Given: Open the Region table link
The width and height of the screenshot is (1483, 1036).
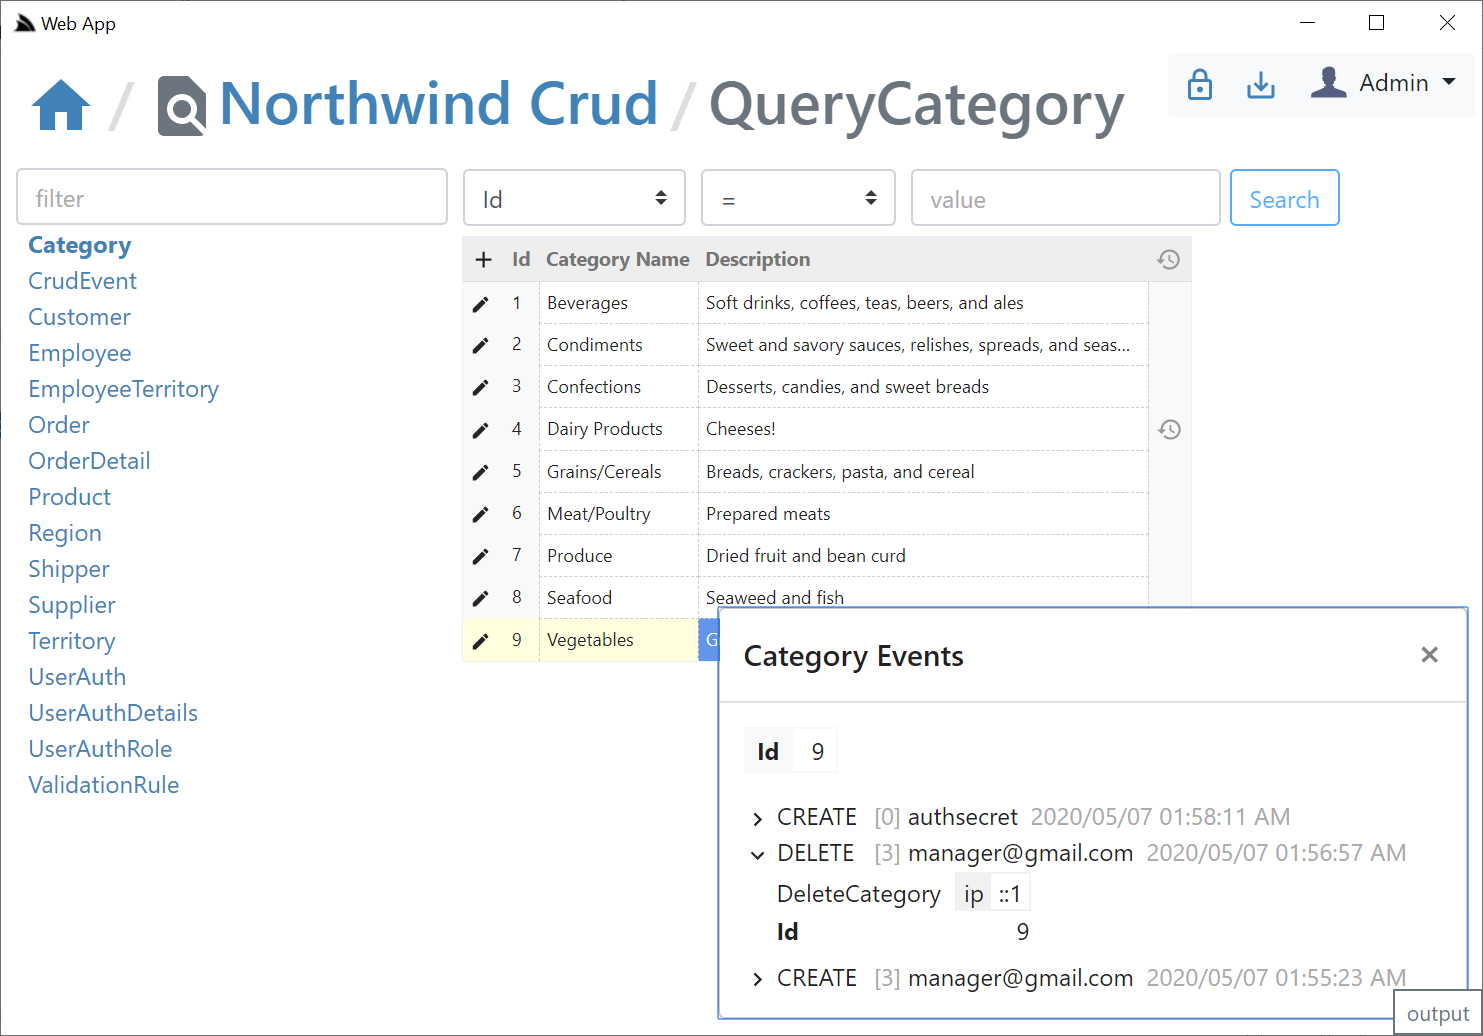Looking at the screenshot, I should pyautogui.click(x=65, y=534).
